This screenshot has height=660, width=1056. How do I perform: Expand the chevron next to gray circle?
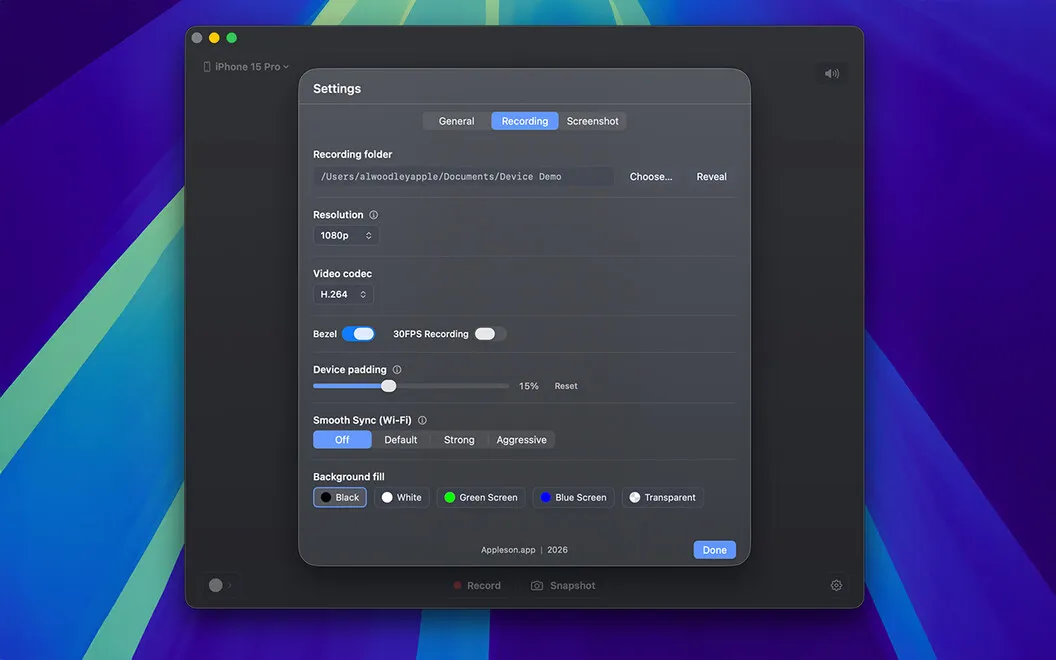point(230,585)
